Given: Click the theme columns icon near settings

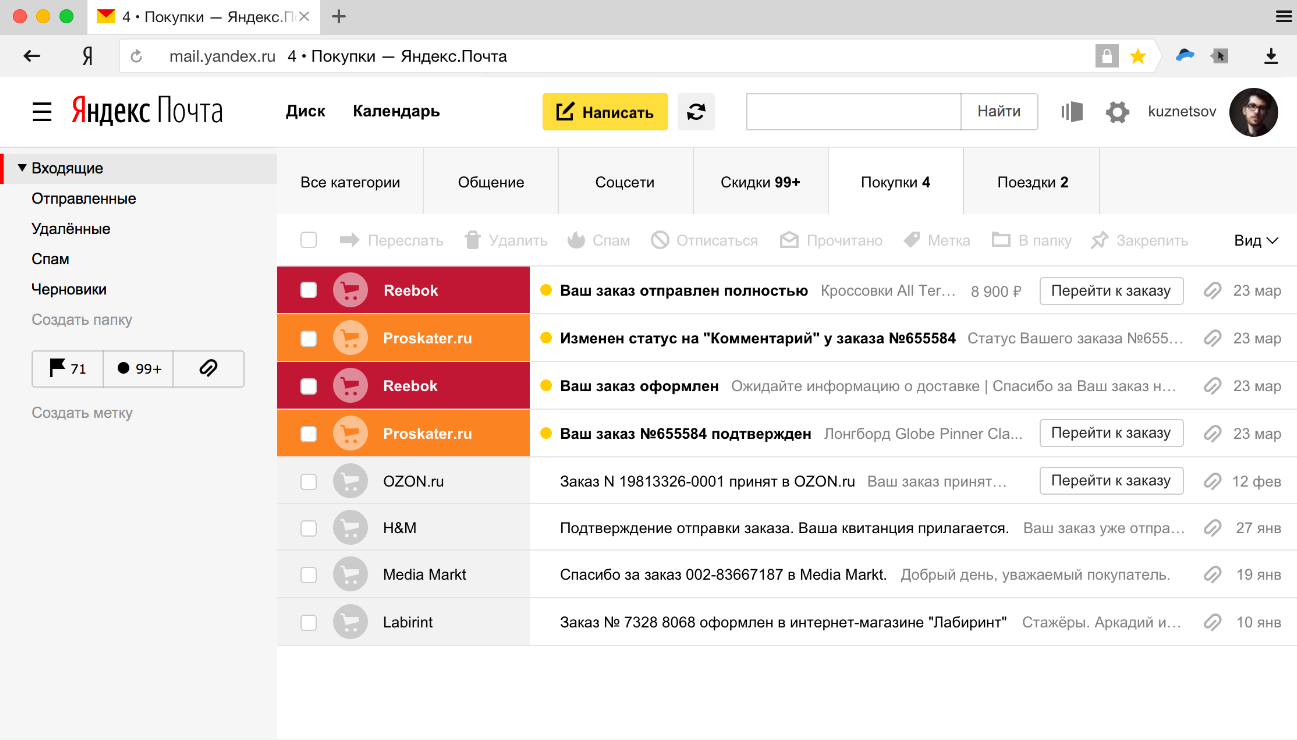Looking at the screenshot, I should 1072,112.
